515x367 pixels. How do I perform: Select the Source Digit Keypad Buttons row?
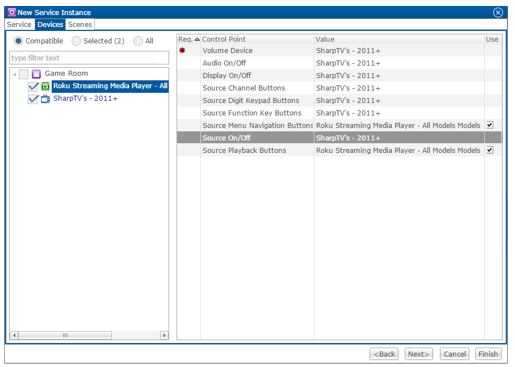coord(339,100)
